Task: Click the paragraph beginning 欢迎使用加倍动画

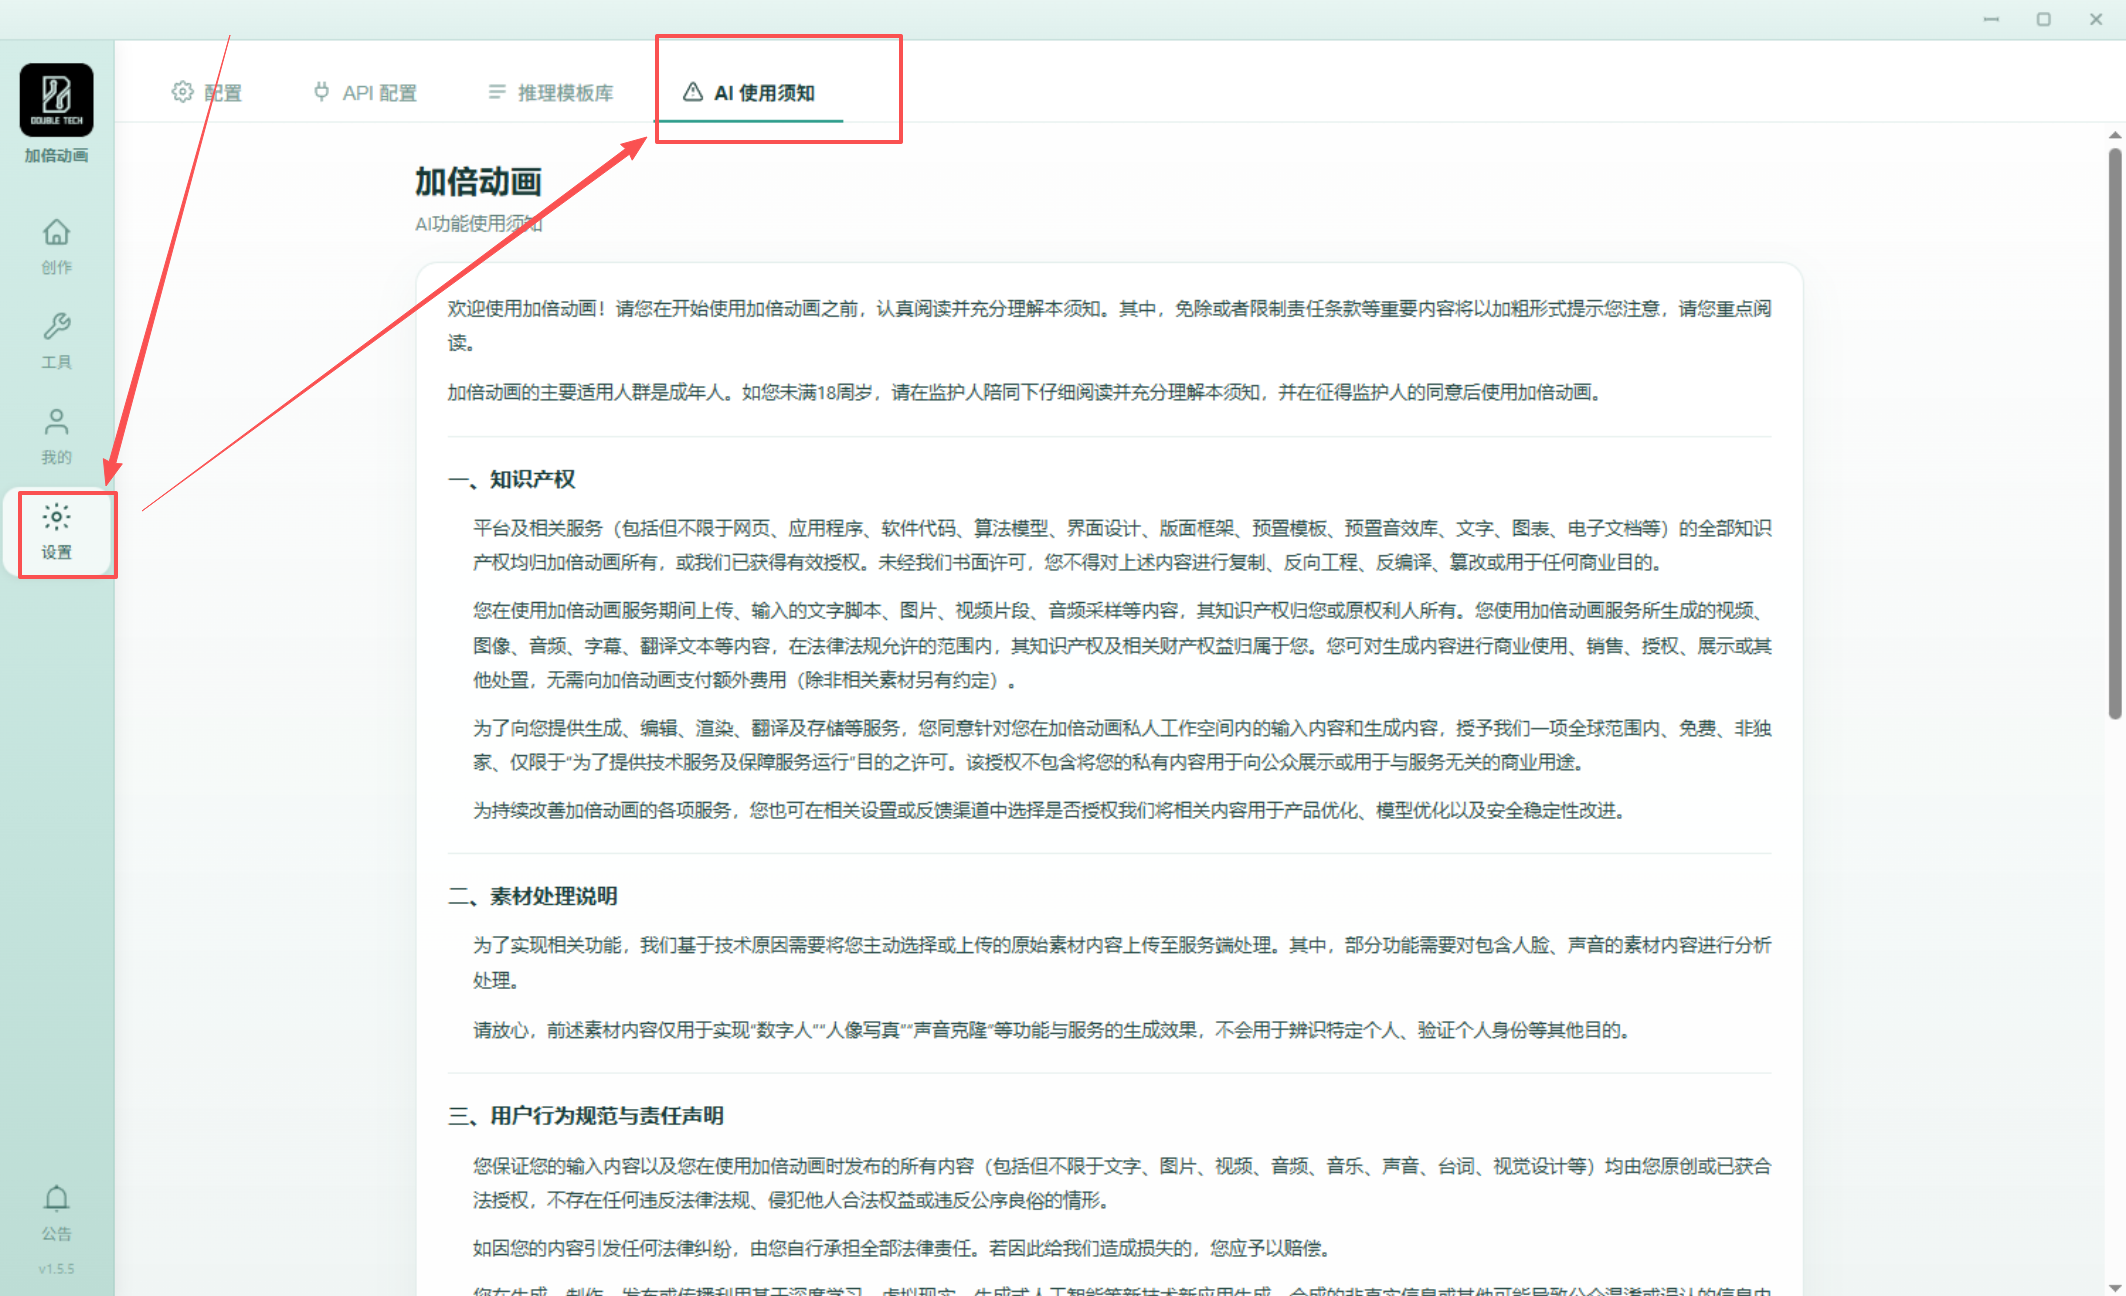Action: point(1109,325)
